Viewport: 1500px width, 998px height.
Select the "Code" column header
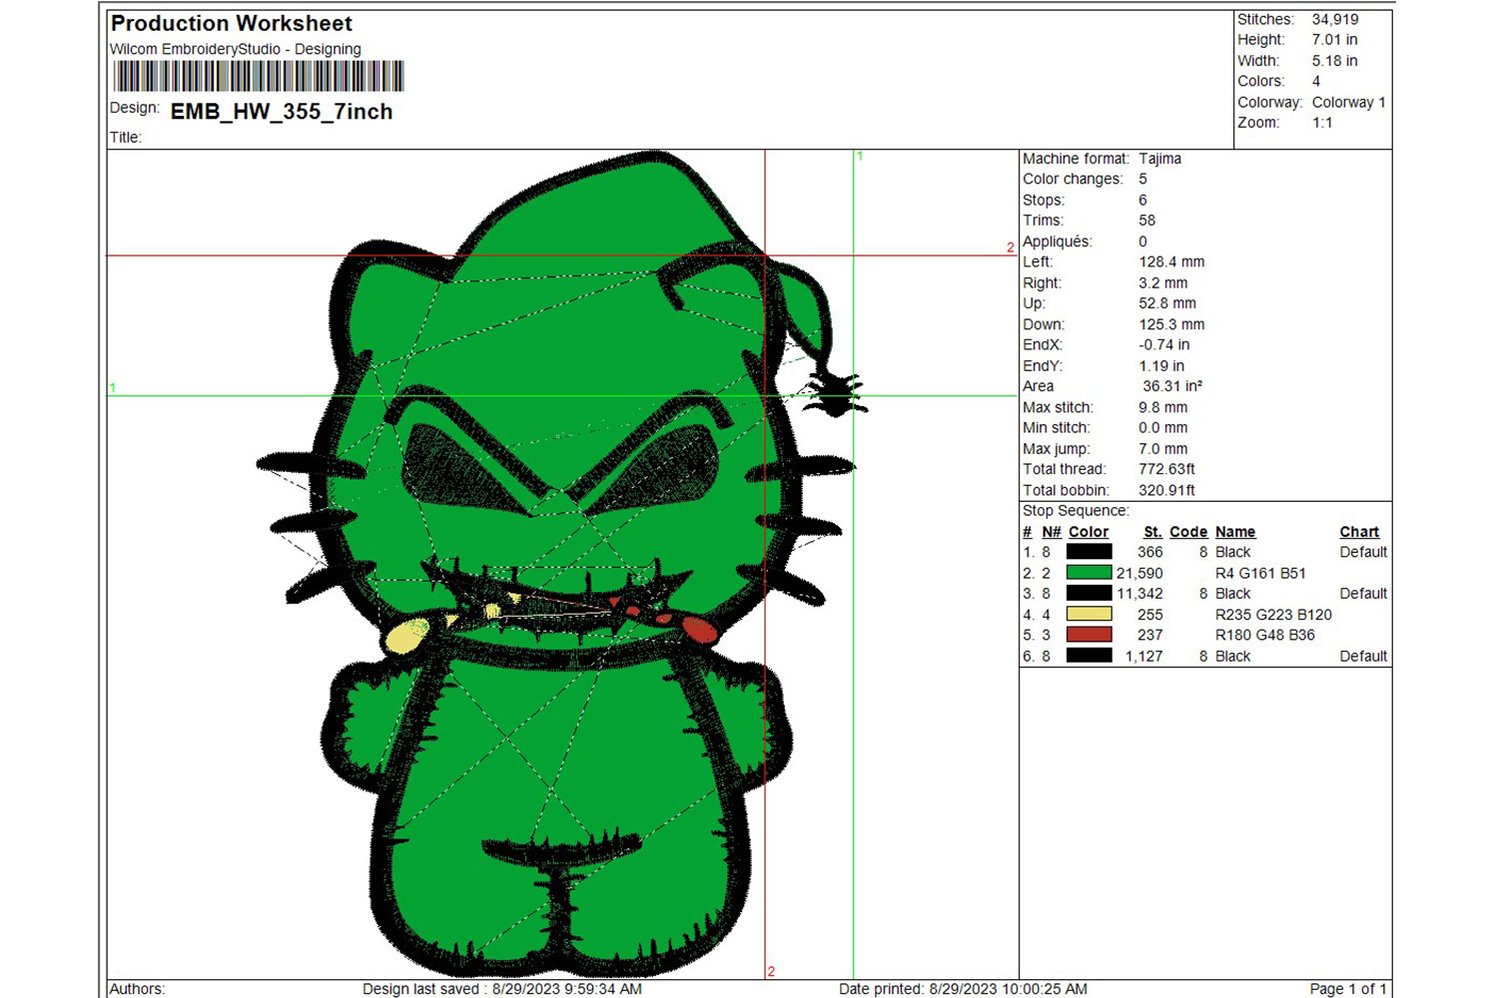click(x=1188, y=532)
